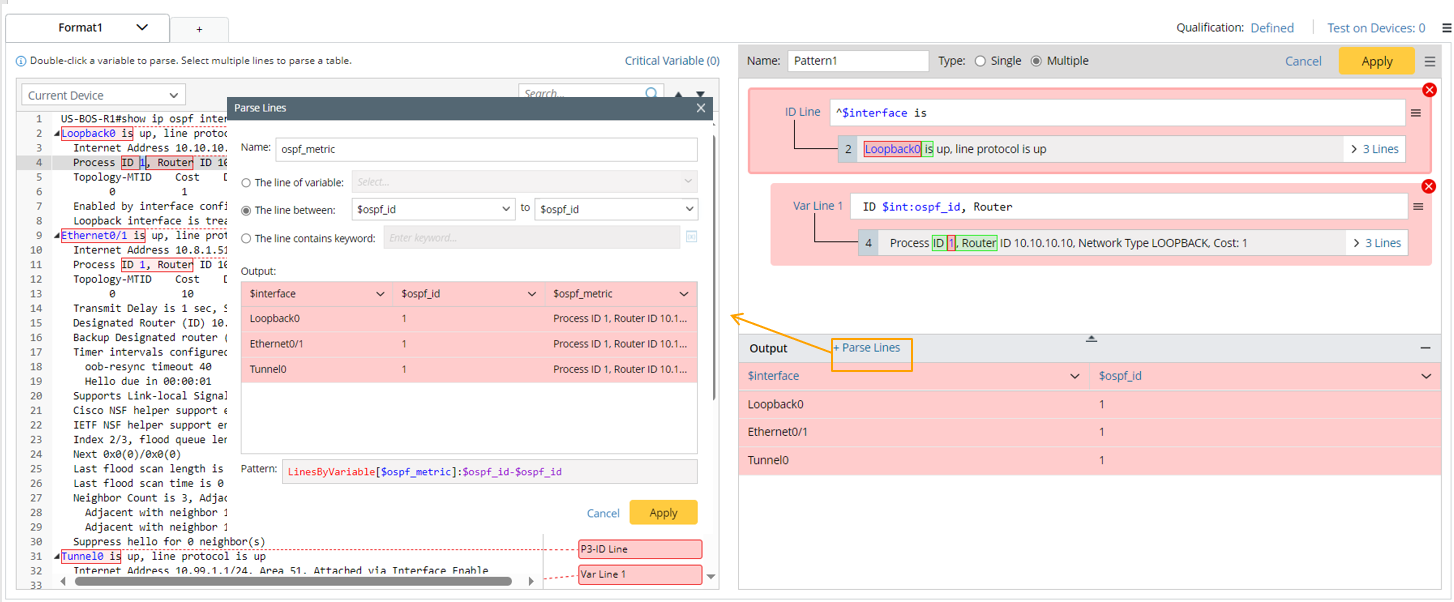Viewport: 1454px width, 602px height.
Task: Click Apply in Parse Lines dialog
Action: [x=663, y=512]
